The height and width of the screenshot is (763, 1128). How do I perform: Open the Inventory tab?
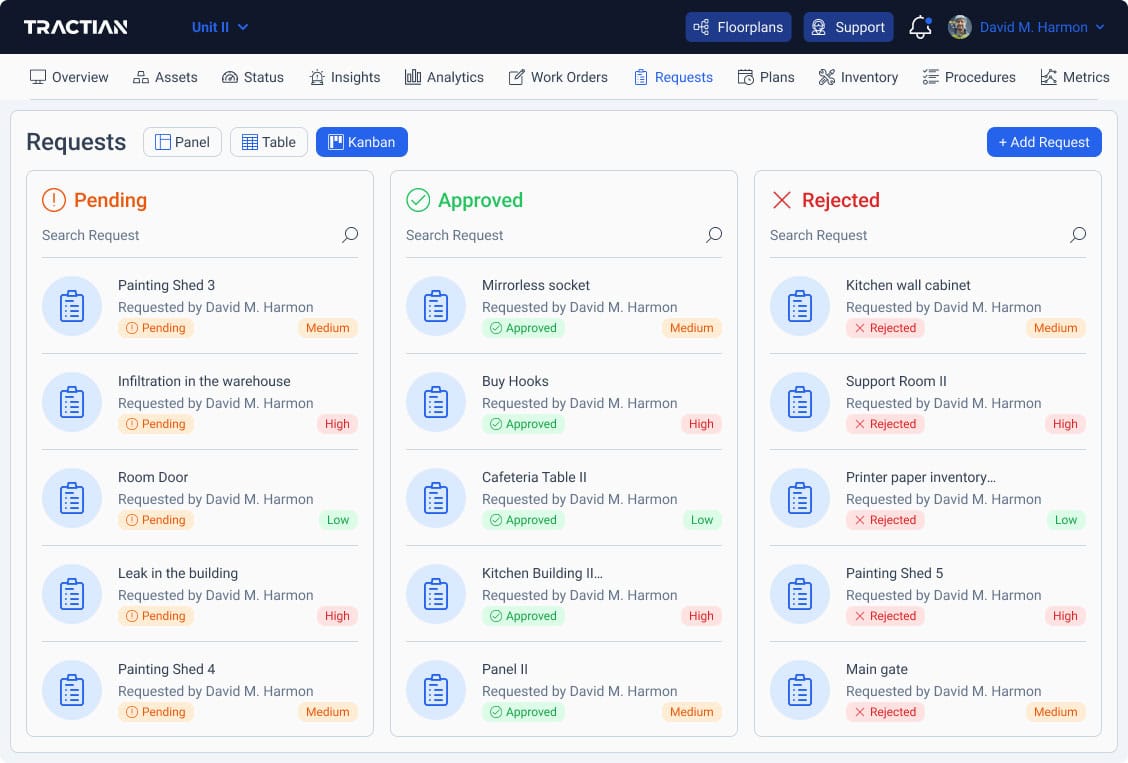pyautogui.click(x=858, y=77)
